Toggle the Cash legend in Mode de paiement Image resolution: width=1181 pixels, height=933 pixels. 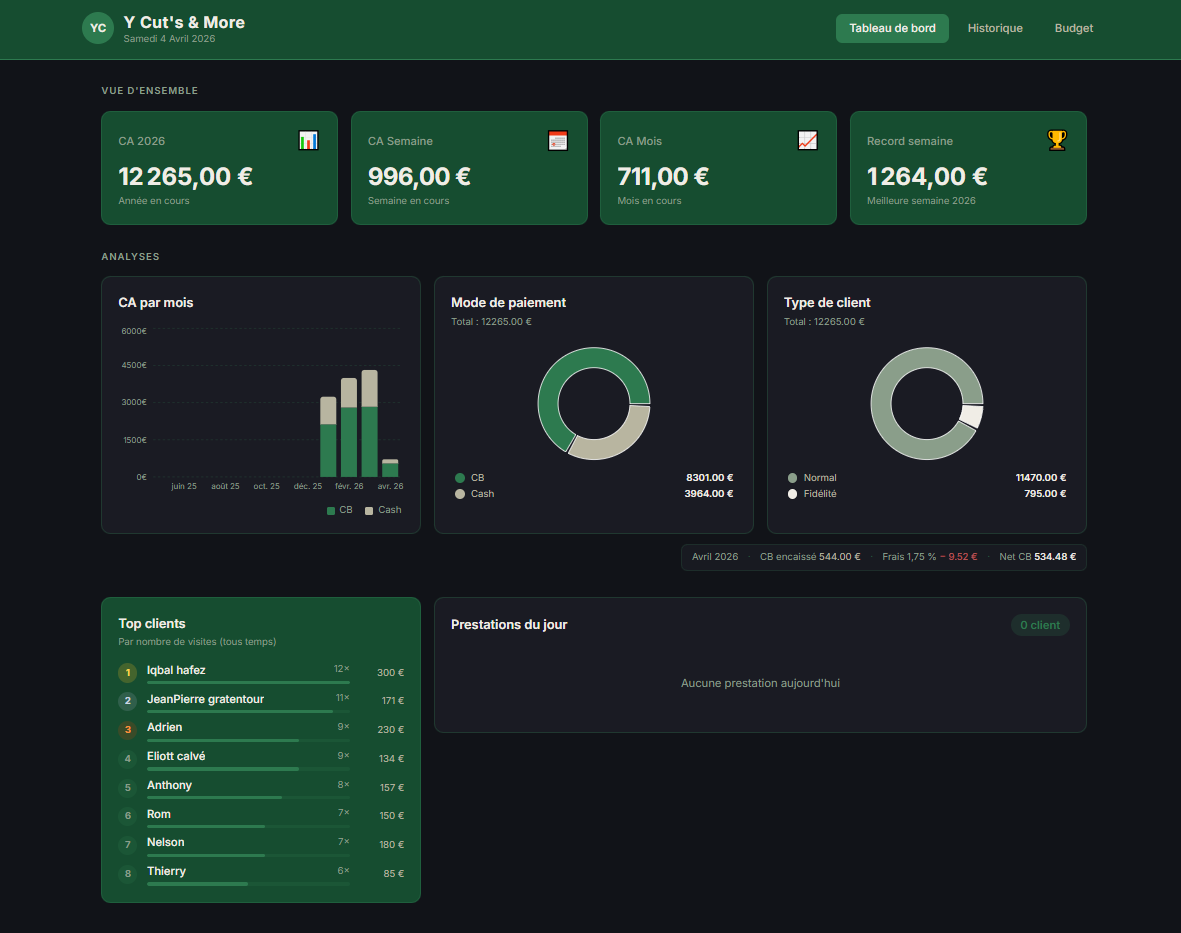[459, 493]
